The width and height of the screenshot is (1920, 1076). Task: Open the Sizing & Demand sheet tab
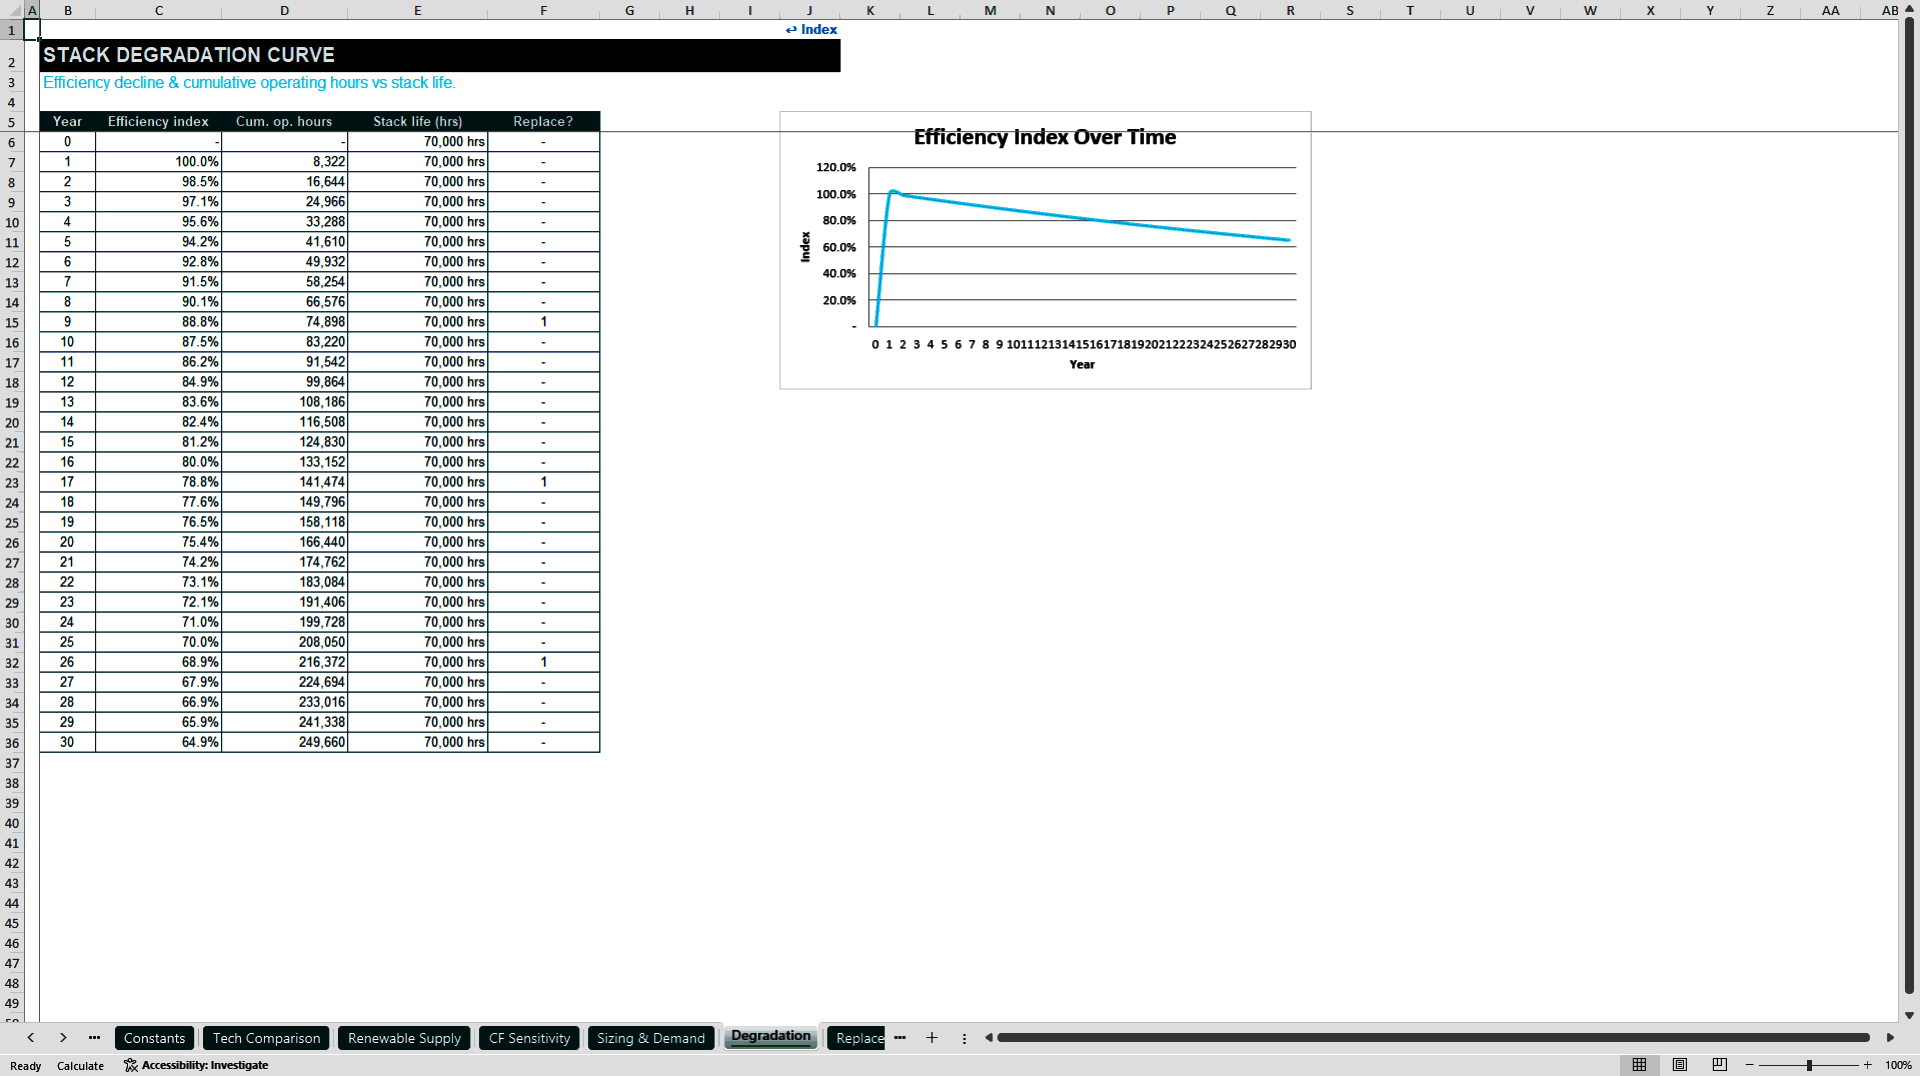pos(651,1038)
